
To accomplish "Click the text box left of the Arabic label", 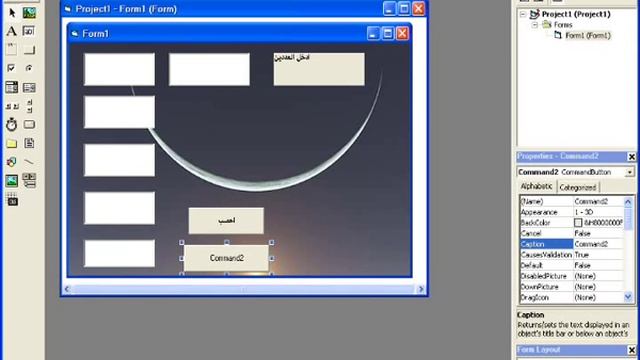I will [209, 69].
